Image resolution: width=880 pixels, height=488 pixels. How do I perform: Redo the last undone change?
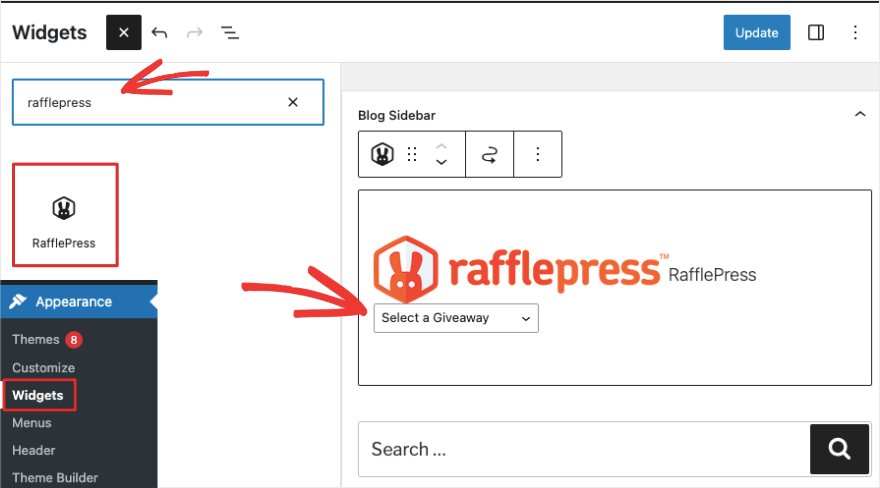point(194,33)
